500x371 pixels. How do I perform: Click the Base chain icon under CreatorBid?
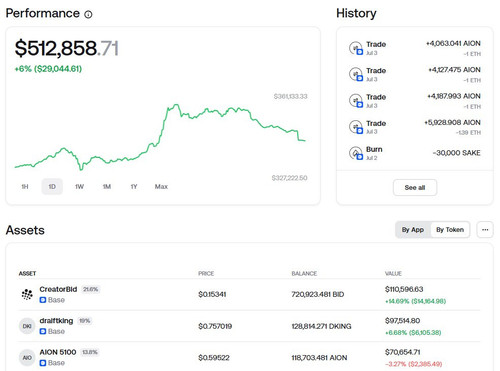43,300
